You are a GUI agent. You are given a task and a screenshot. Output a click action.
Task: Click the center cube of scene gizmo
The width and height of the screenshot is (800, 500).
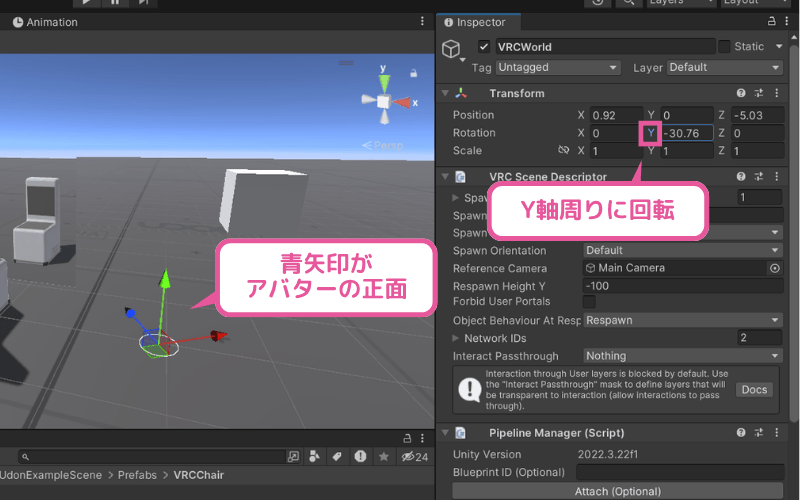pyautogui.click(x=384, y=102)
